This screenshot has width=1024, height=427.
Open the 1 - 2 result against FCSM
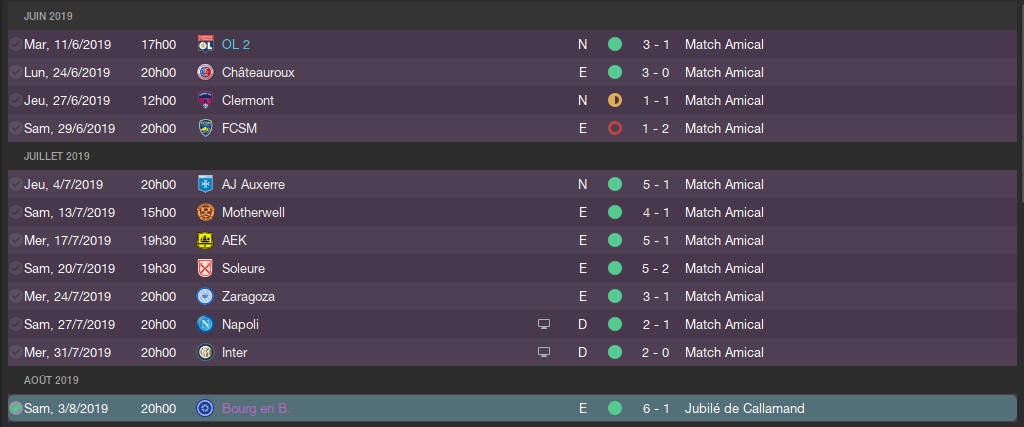(656, 129)
